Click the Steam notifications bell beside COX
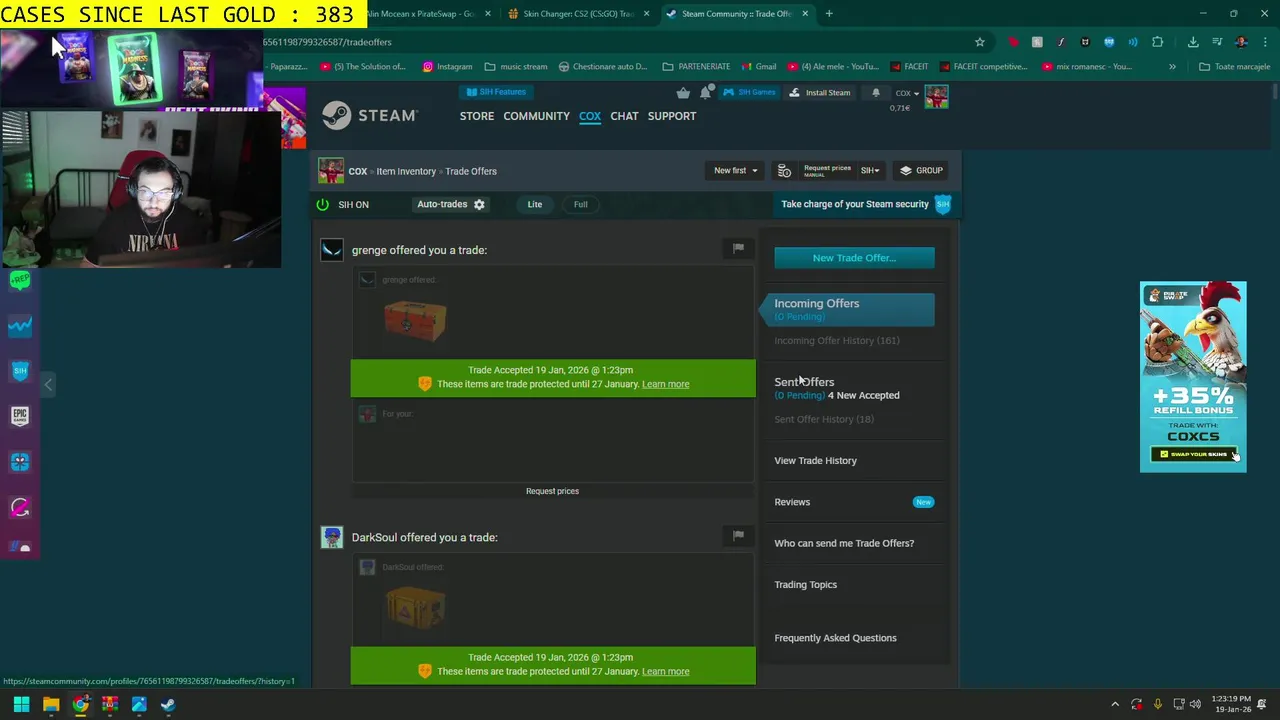Screen dimensions: 1280x720 (876, 92)
